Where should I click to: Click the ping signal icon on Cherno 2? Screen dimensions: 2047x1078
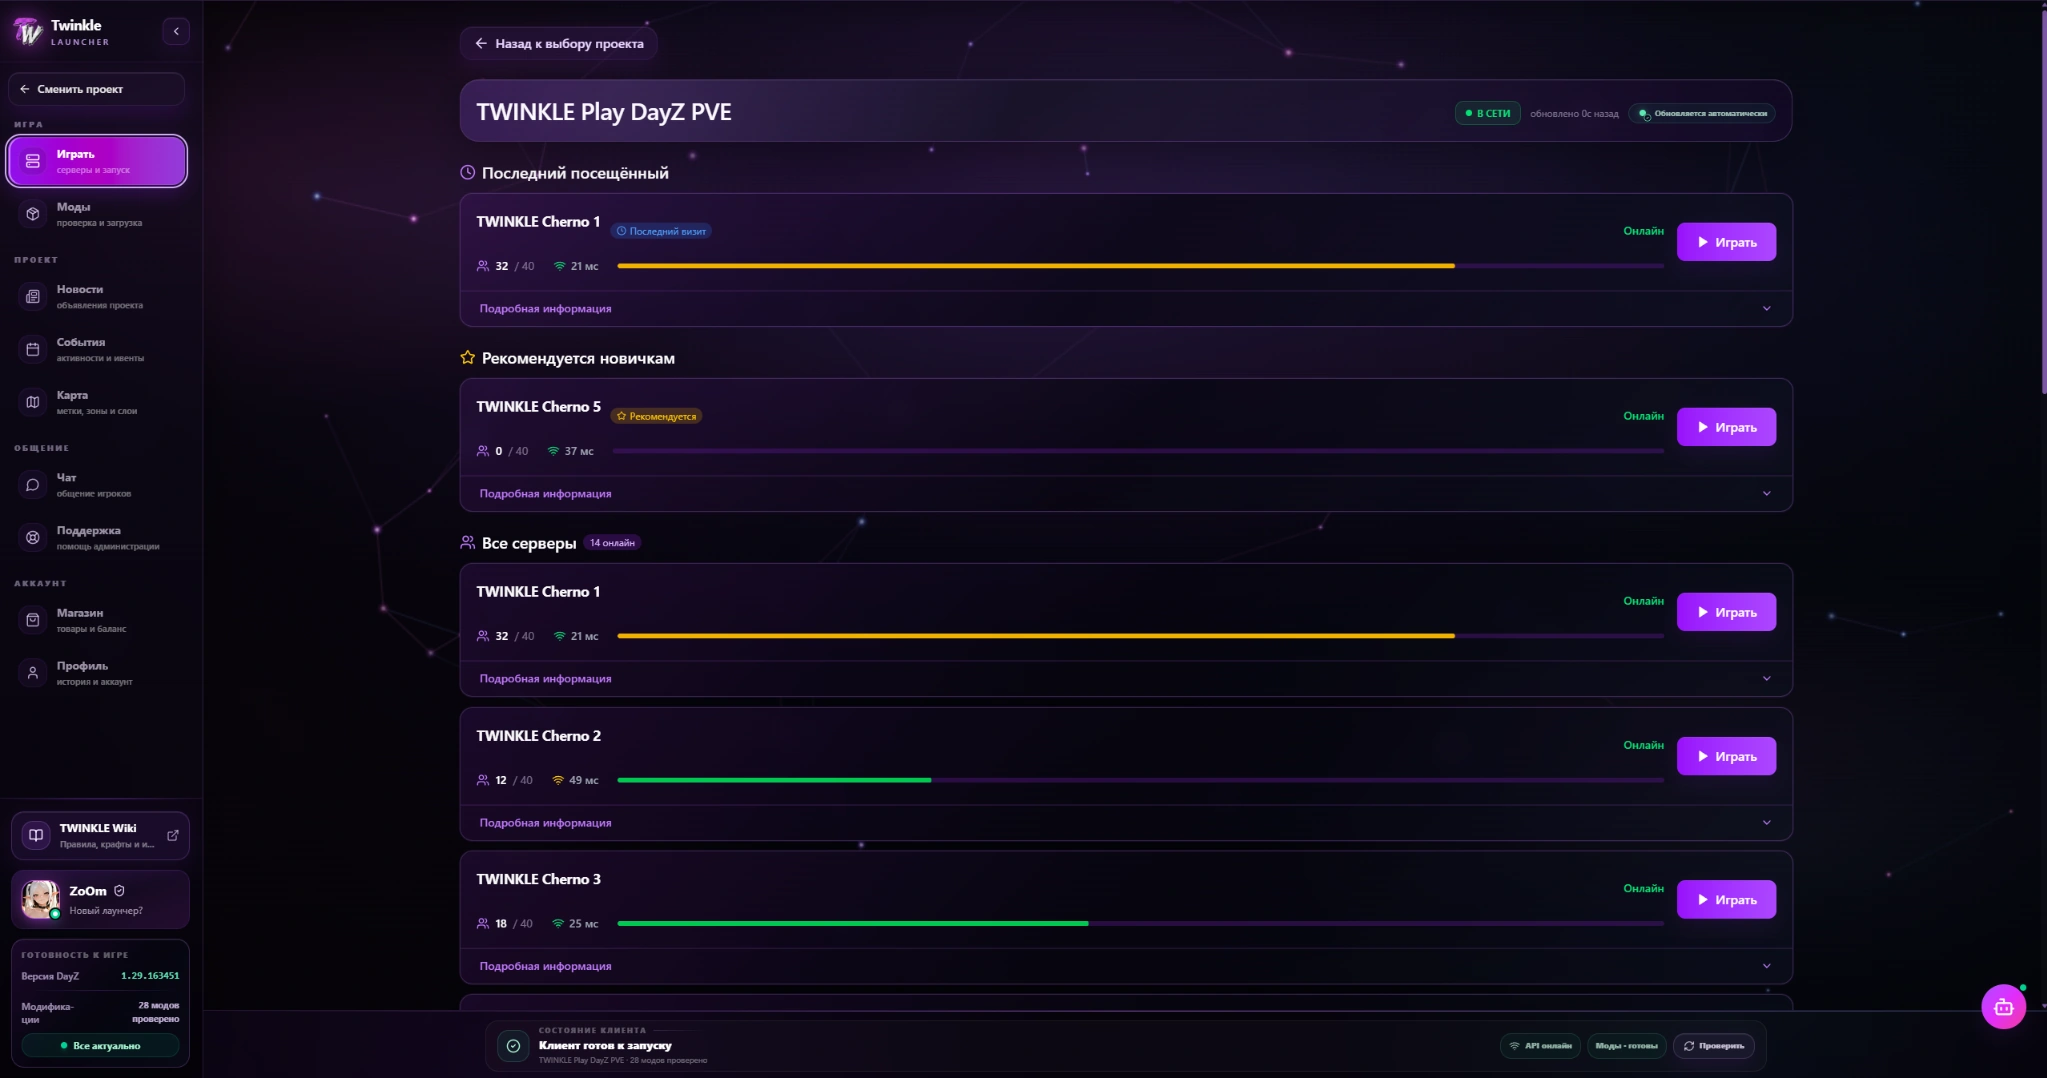(558, 780)
